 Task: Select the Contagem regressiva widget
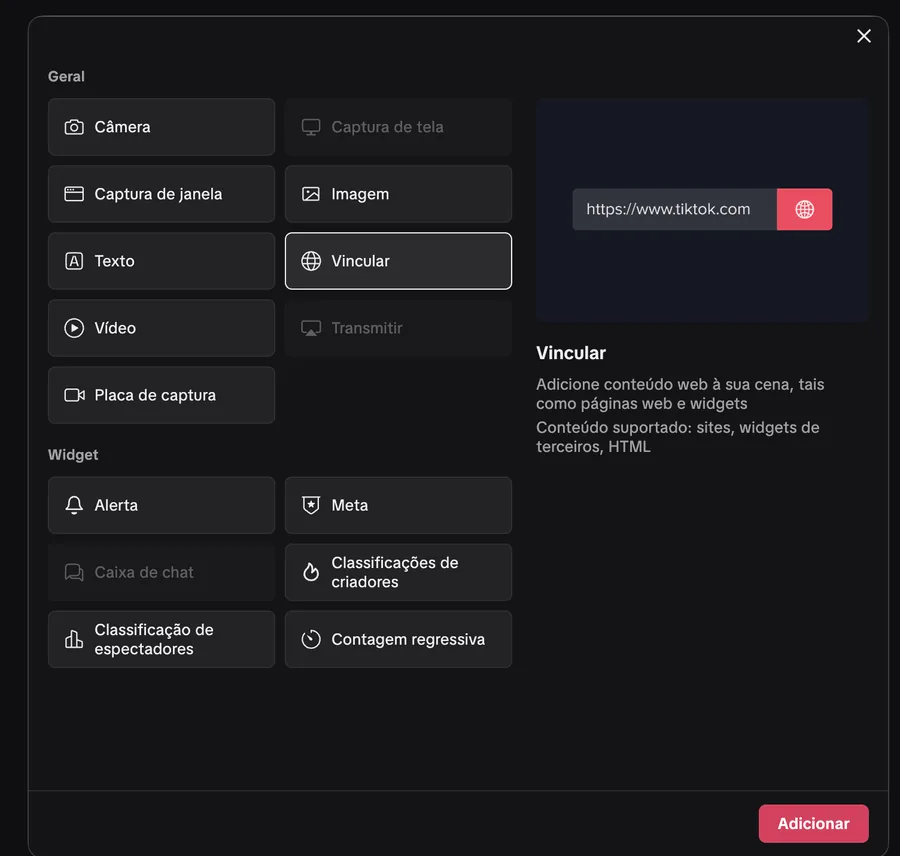pyautogui.click(x=398, y=639)
